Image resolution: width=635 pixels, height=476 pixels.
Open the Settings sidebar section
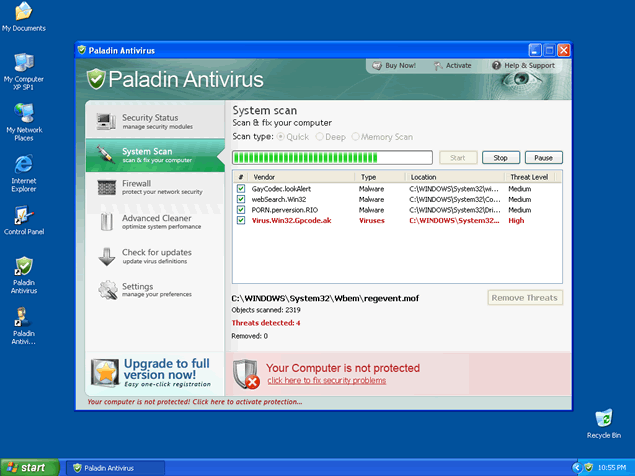[155, 290]
